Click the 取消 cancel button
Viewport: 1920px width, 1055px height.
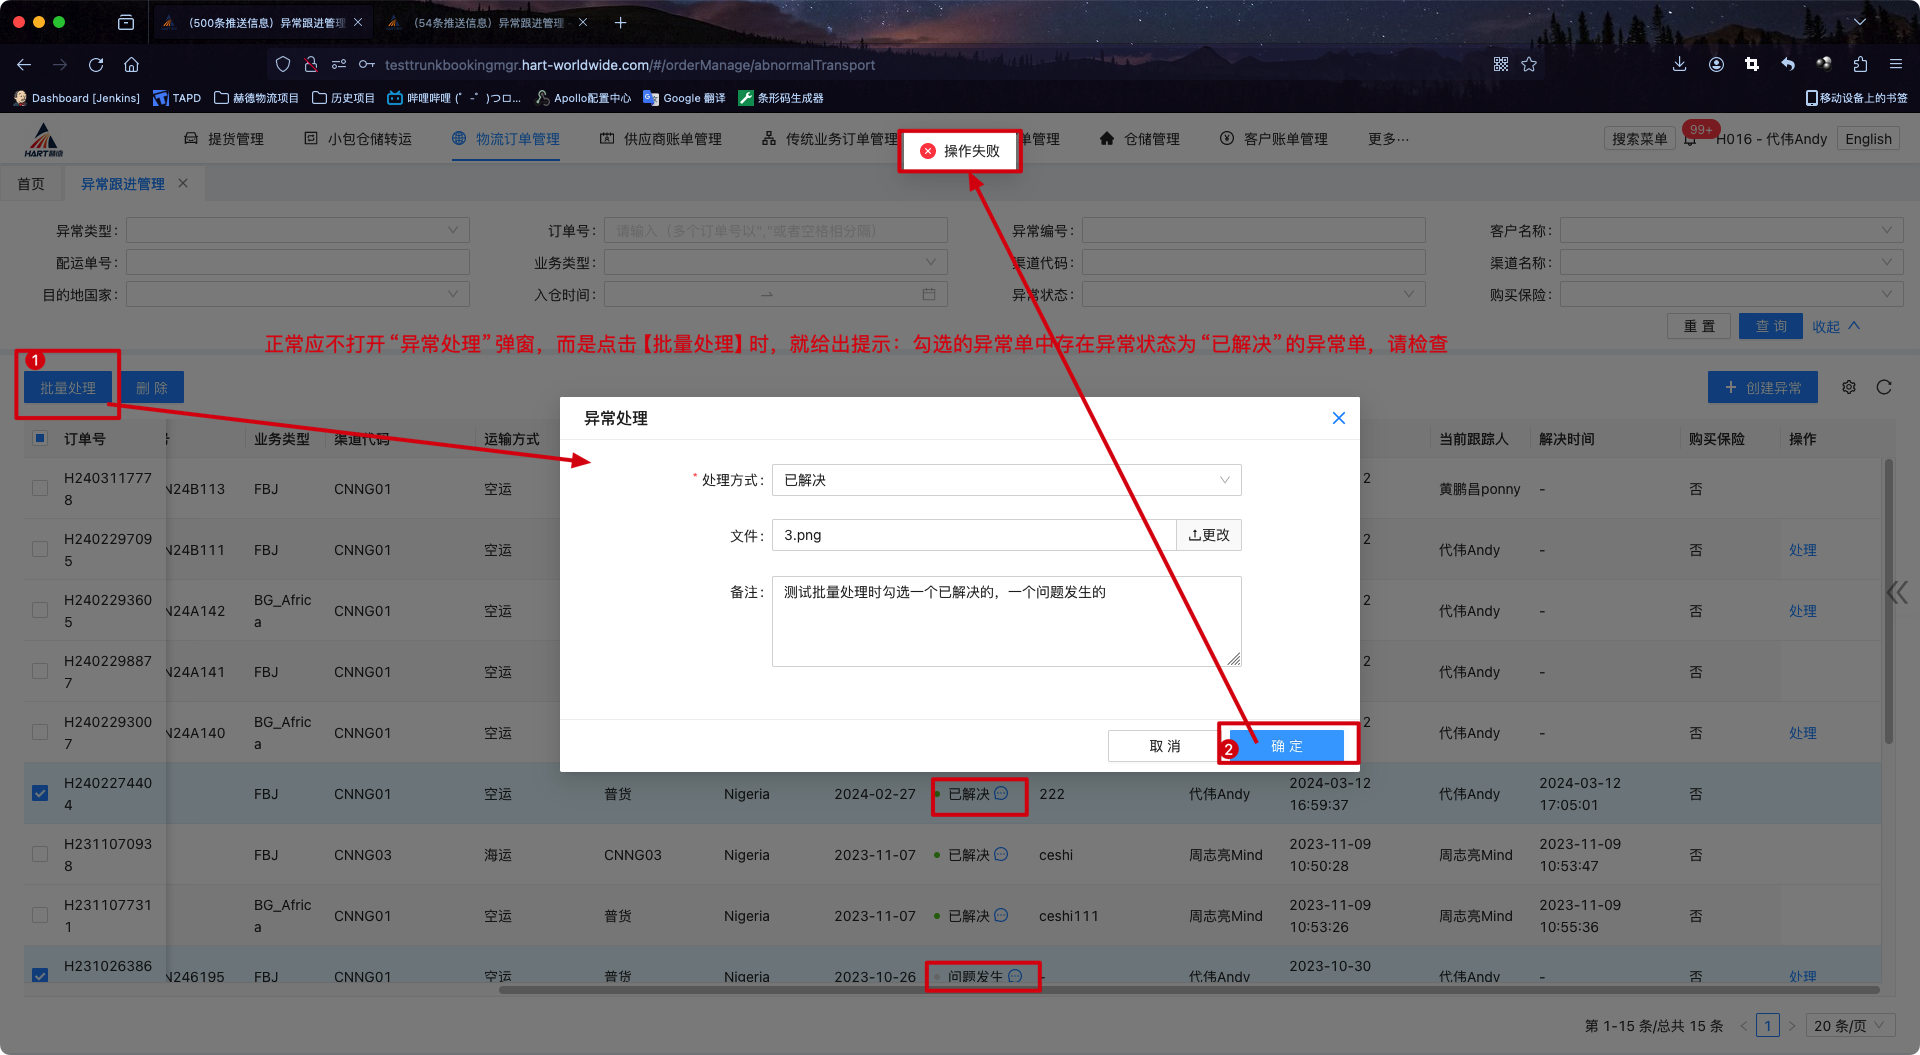(x=1164, y=746)
